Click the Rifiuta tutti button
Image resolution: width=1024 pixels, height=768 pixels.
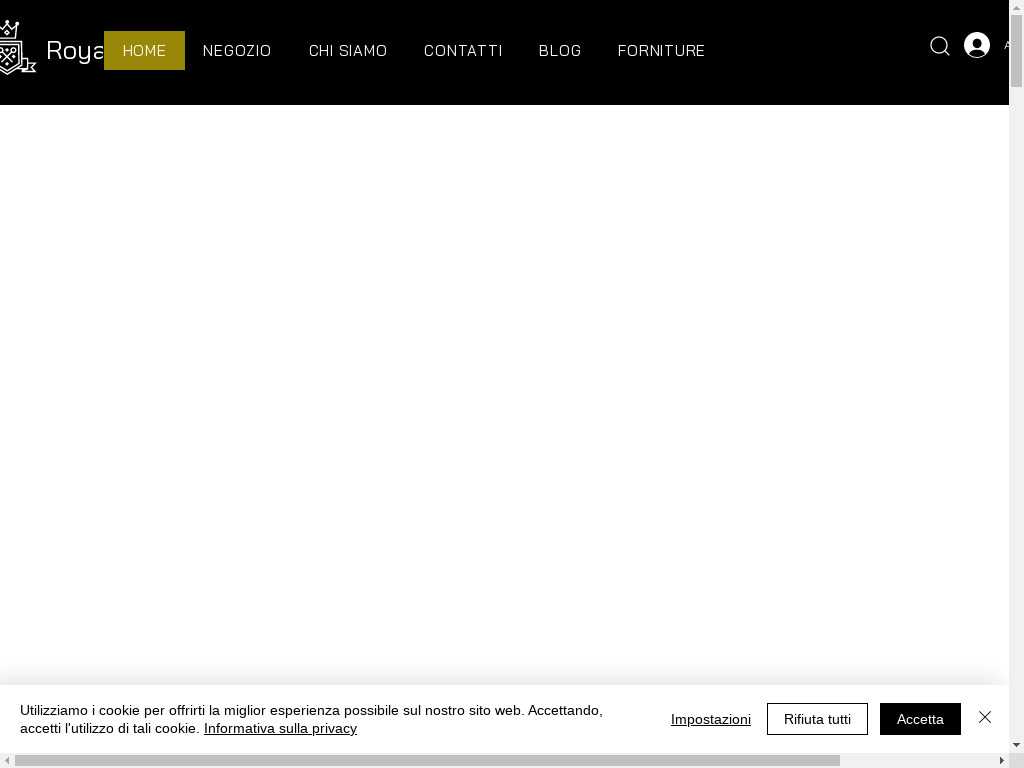(817, 719)
